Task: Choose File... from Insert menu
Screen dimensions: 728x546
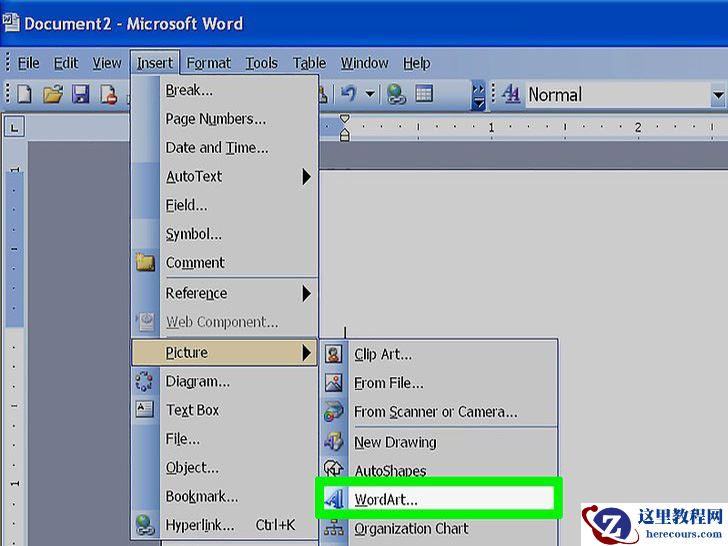Action: [225, 439]
